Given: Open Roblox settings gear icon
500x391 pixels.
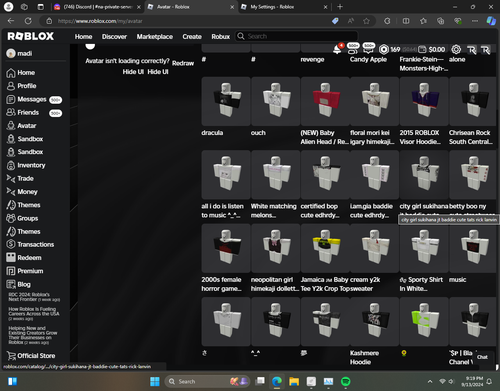Looking at the screenshot, I should [x=456, y=50].
